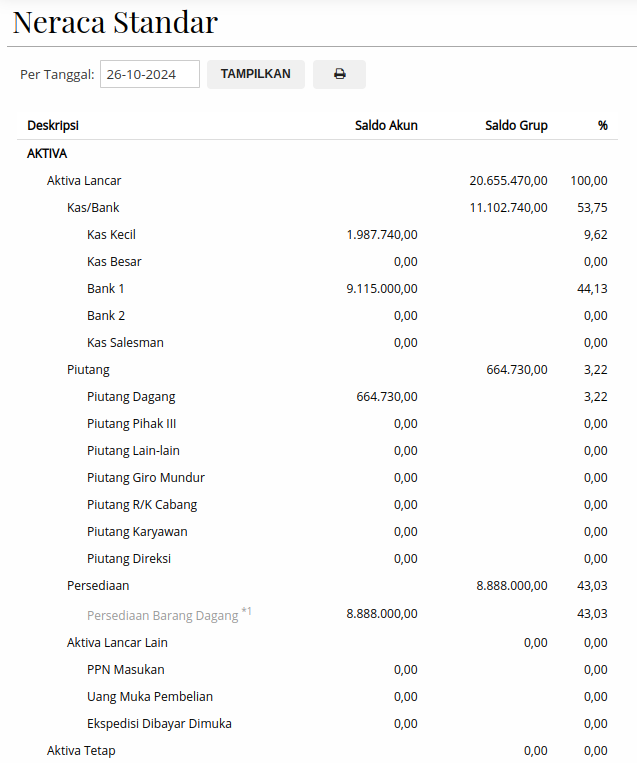Click the Saldo Akun column header
Image resolution: width=637 pixels, height=763 pixels.
pyautogui.click(x=386, y=126)
